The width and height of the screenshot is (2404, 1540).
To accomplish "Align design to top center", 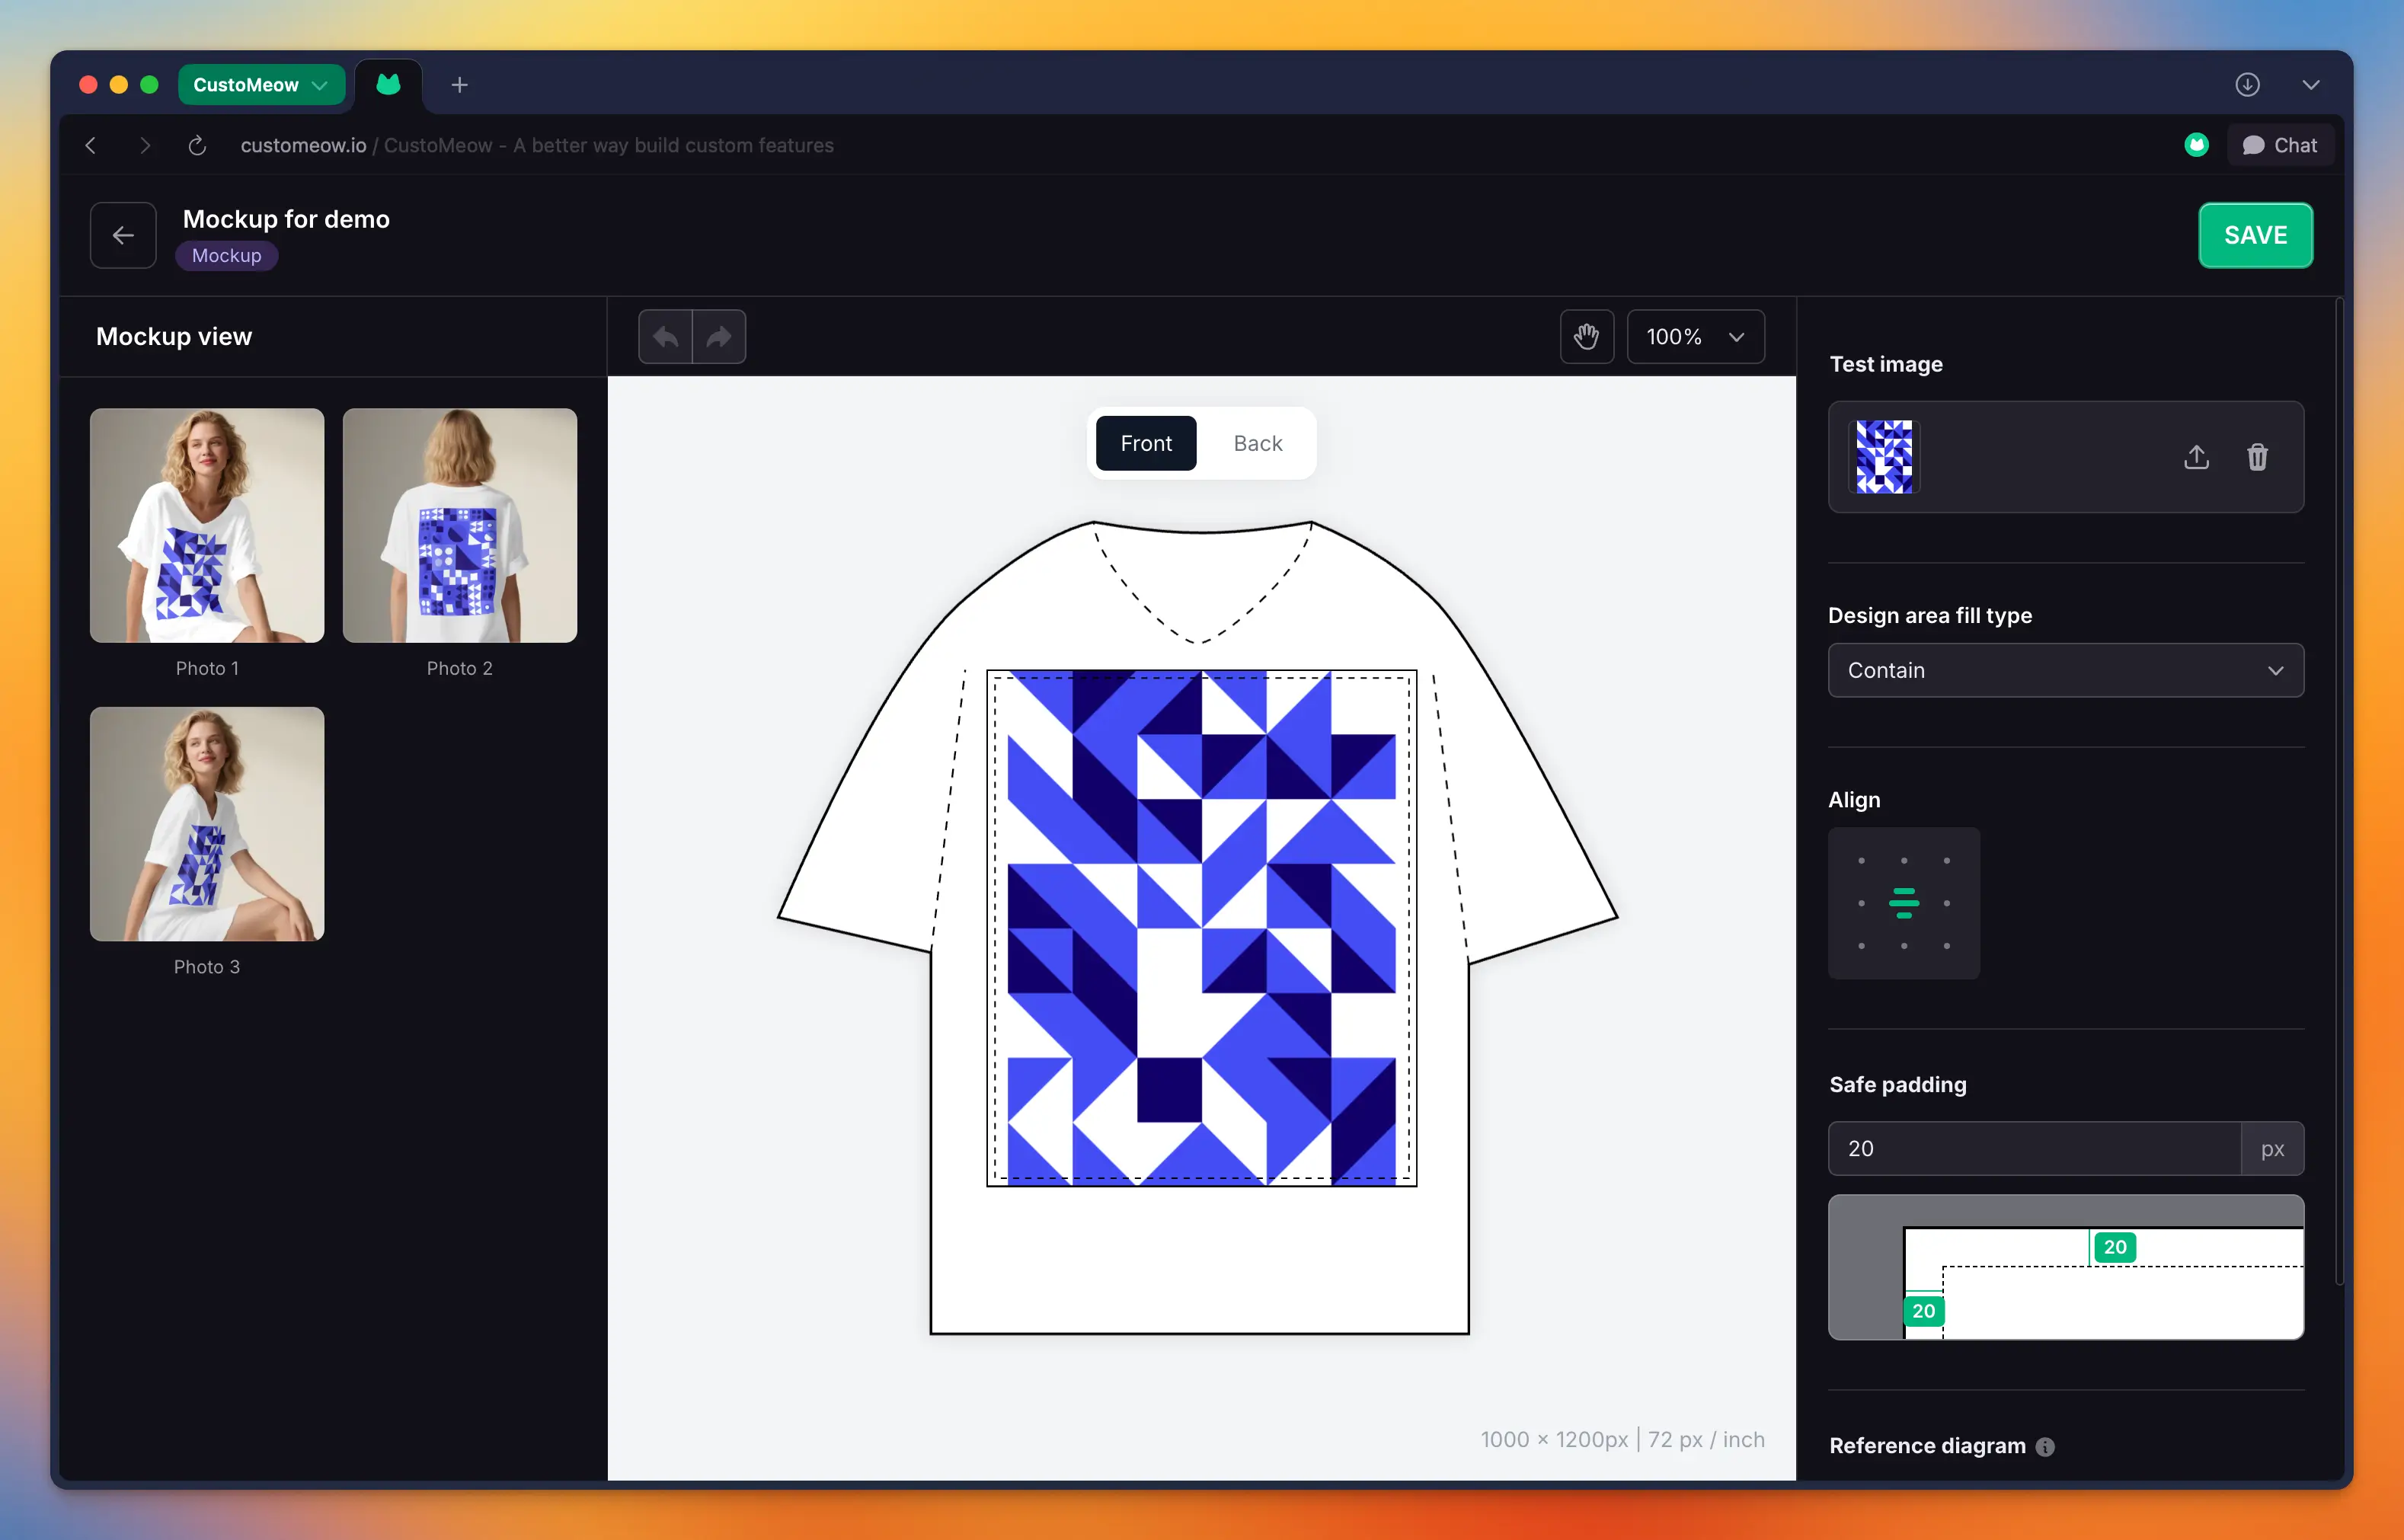I will point(1904,861).
